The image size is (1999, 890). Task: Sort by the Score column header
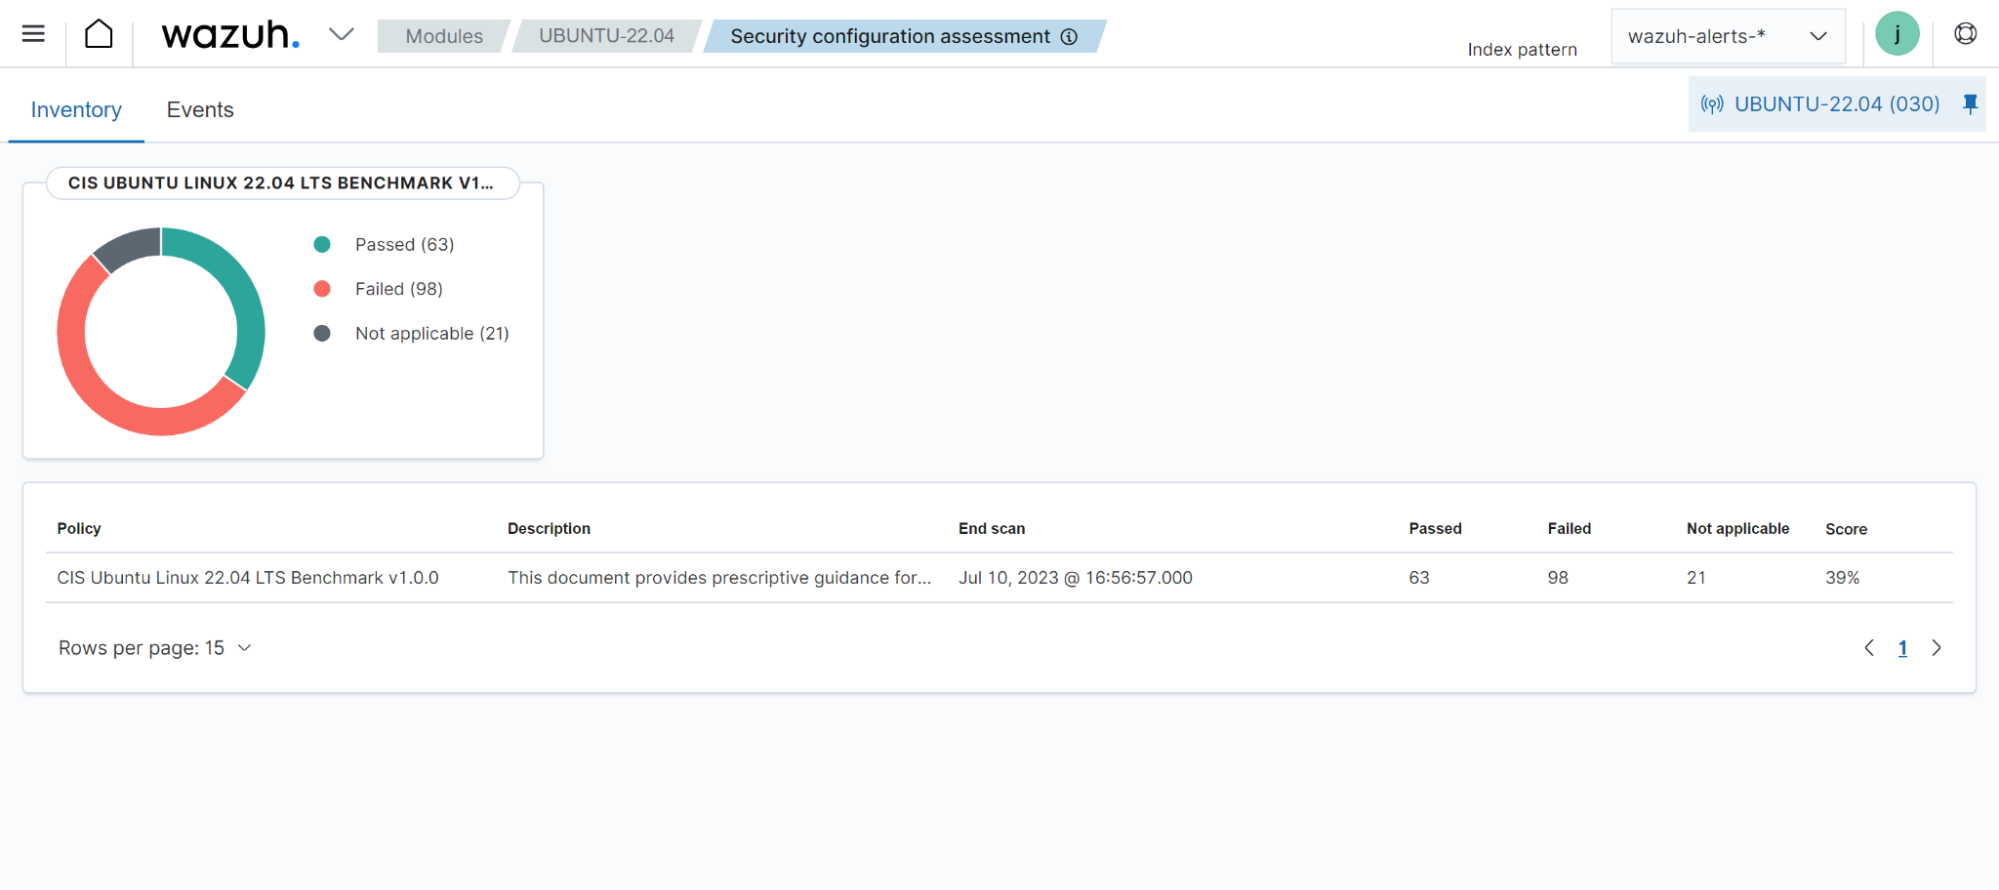pos(1846,529)
